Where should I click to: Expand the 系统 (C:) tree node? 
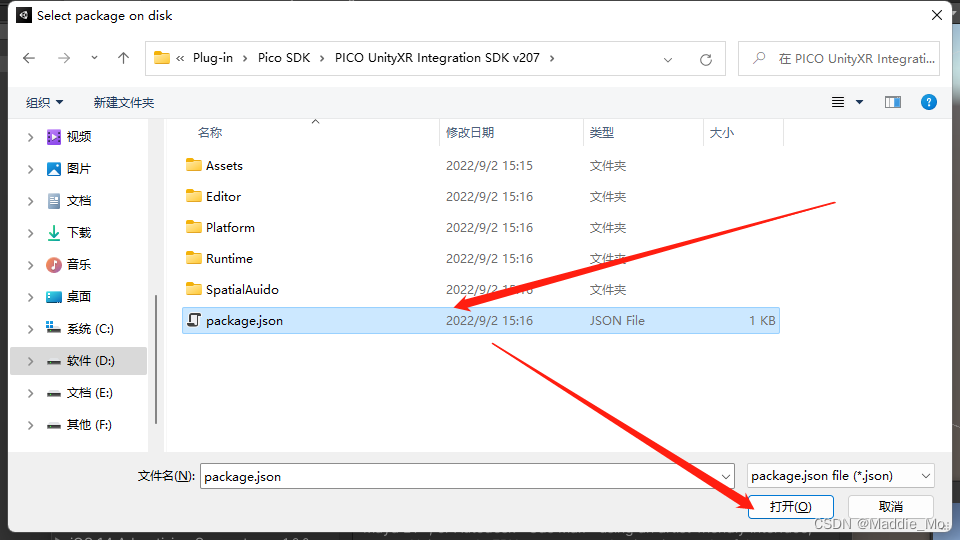pos(30,329)
